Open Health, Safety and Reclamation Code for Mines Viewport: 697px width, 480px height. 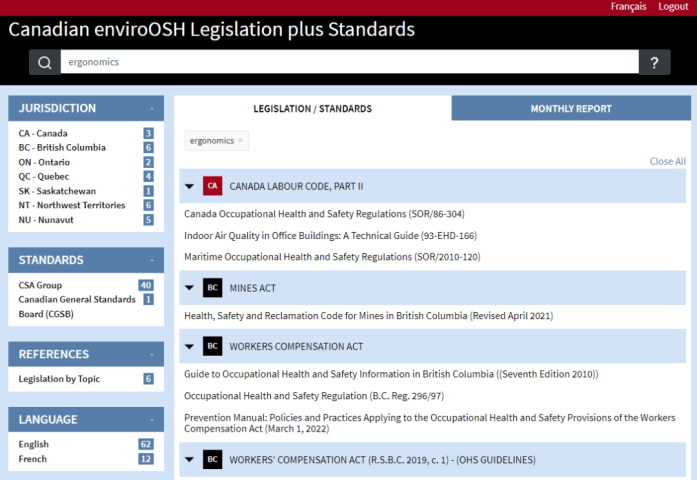click(x=369, y=316)
